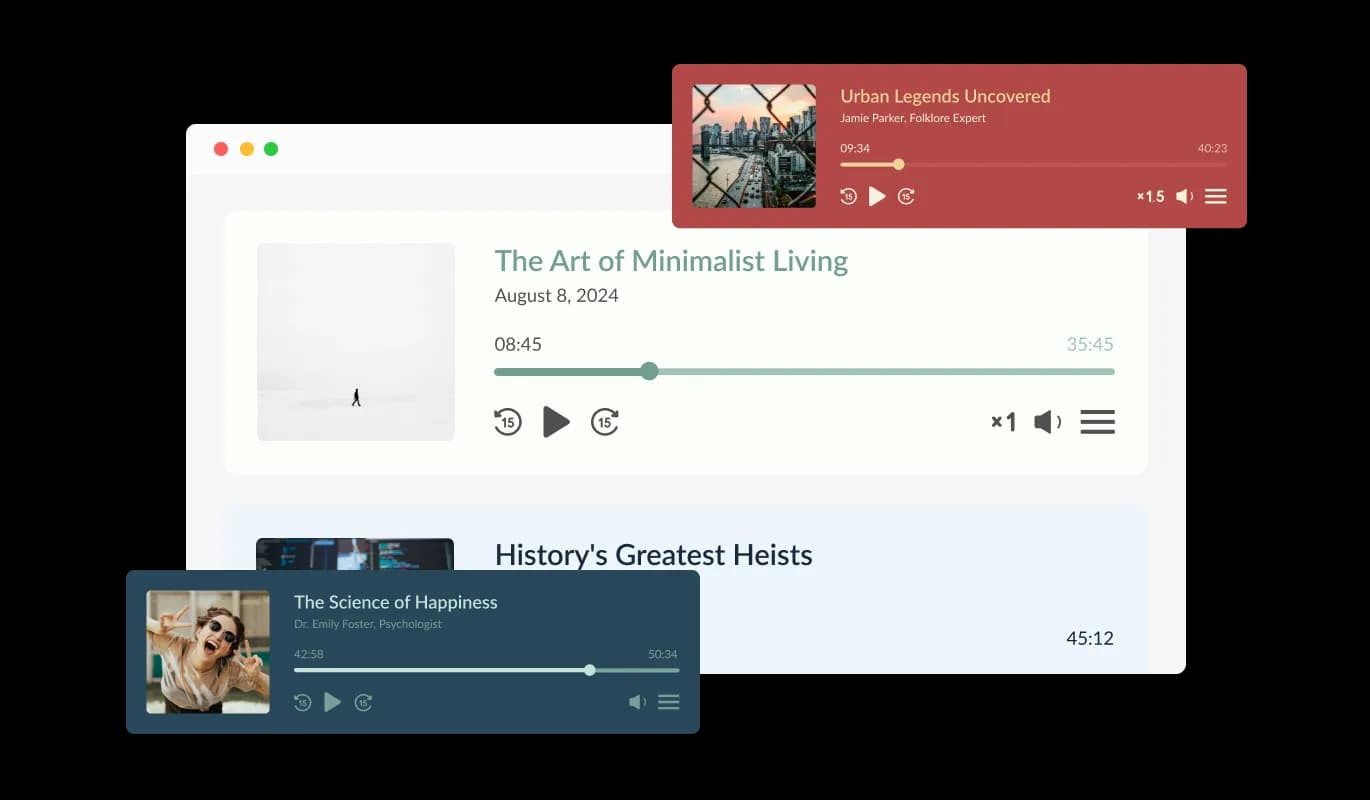Skip forward 15 seconds in Minimalist Living player
The height and width of the screenshot is (800, 1370).
point(605,422)
